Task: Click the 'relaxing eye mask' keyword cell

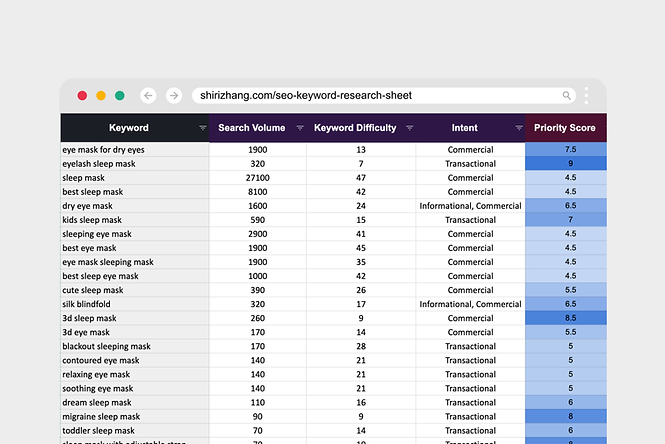Action: coord(134,374)
